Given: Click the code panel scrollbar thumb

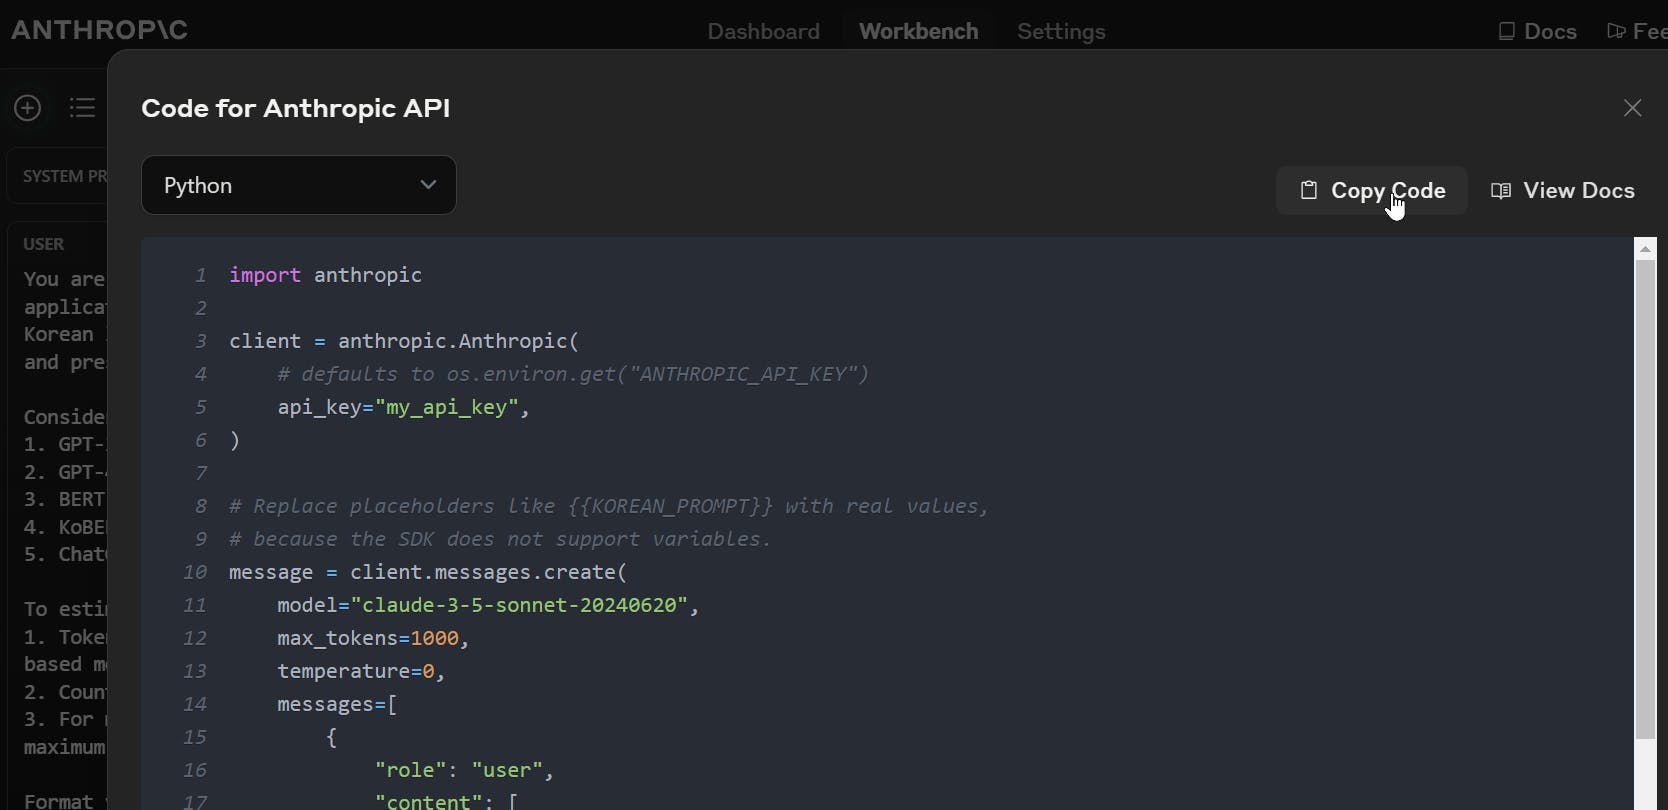Looking at the screenshot, I should [1645, 501].
